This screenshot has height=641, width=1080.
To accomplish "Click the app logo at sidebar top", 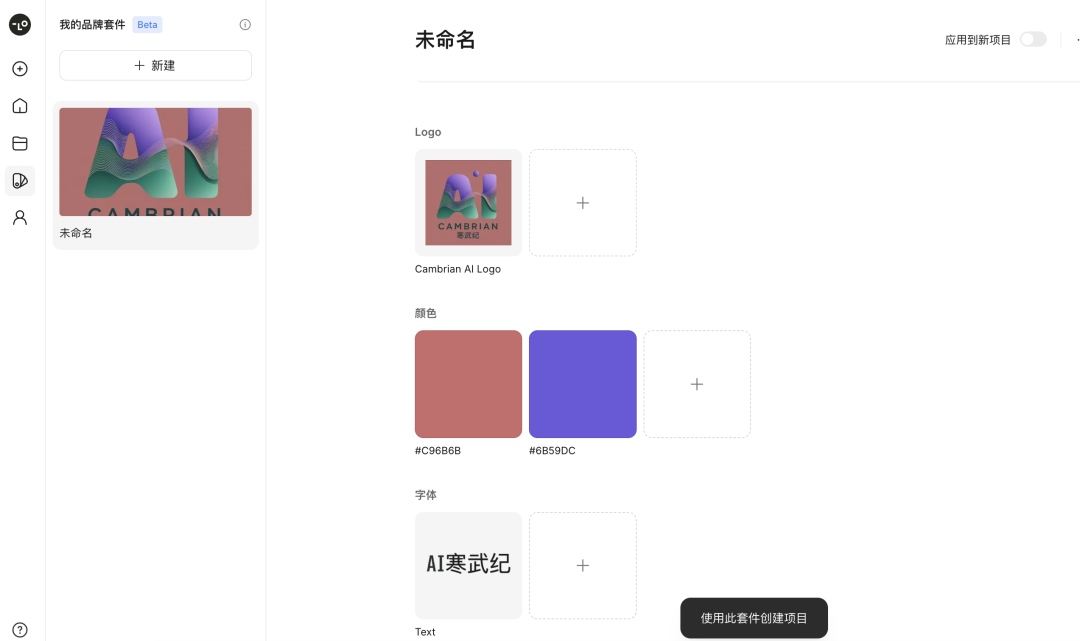I will [20, 25].
